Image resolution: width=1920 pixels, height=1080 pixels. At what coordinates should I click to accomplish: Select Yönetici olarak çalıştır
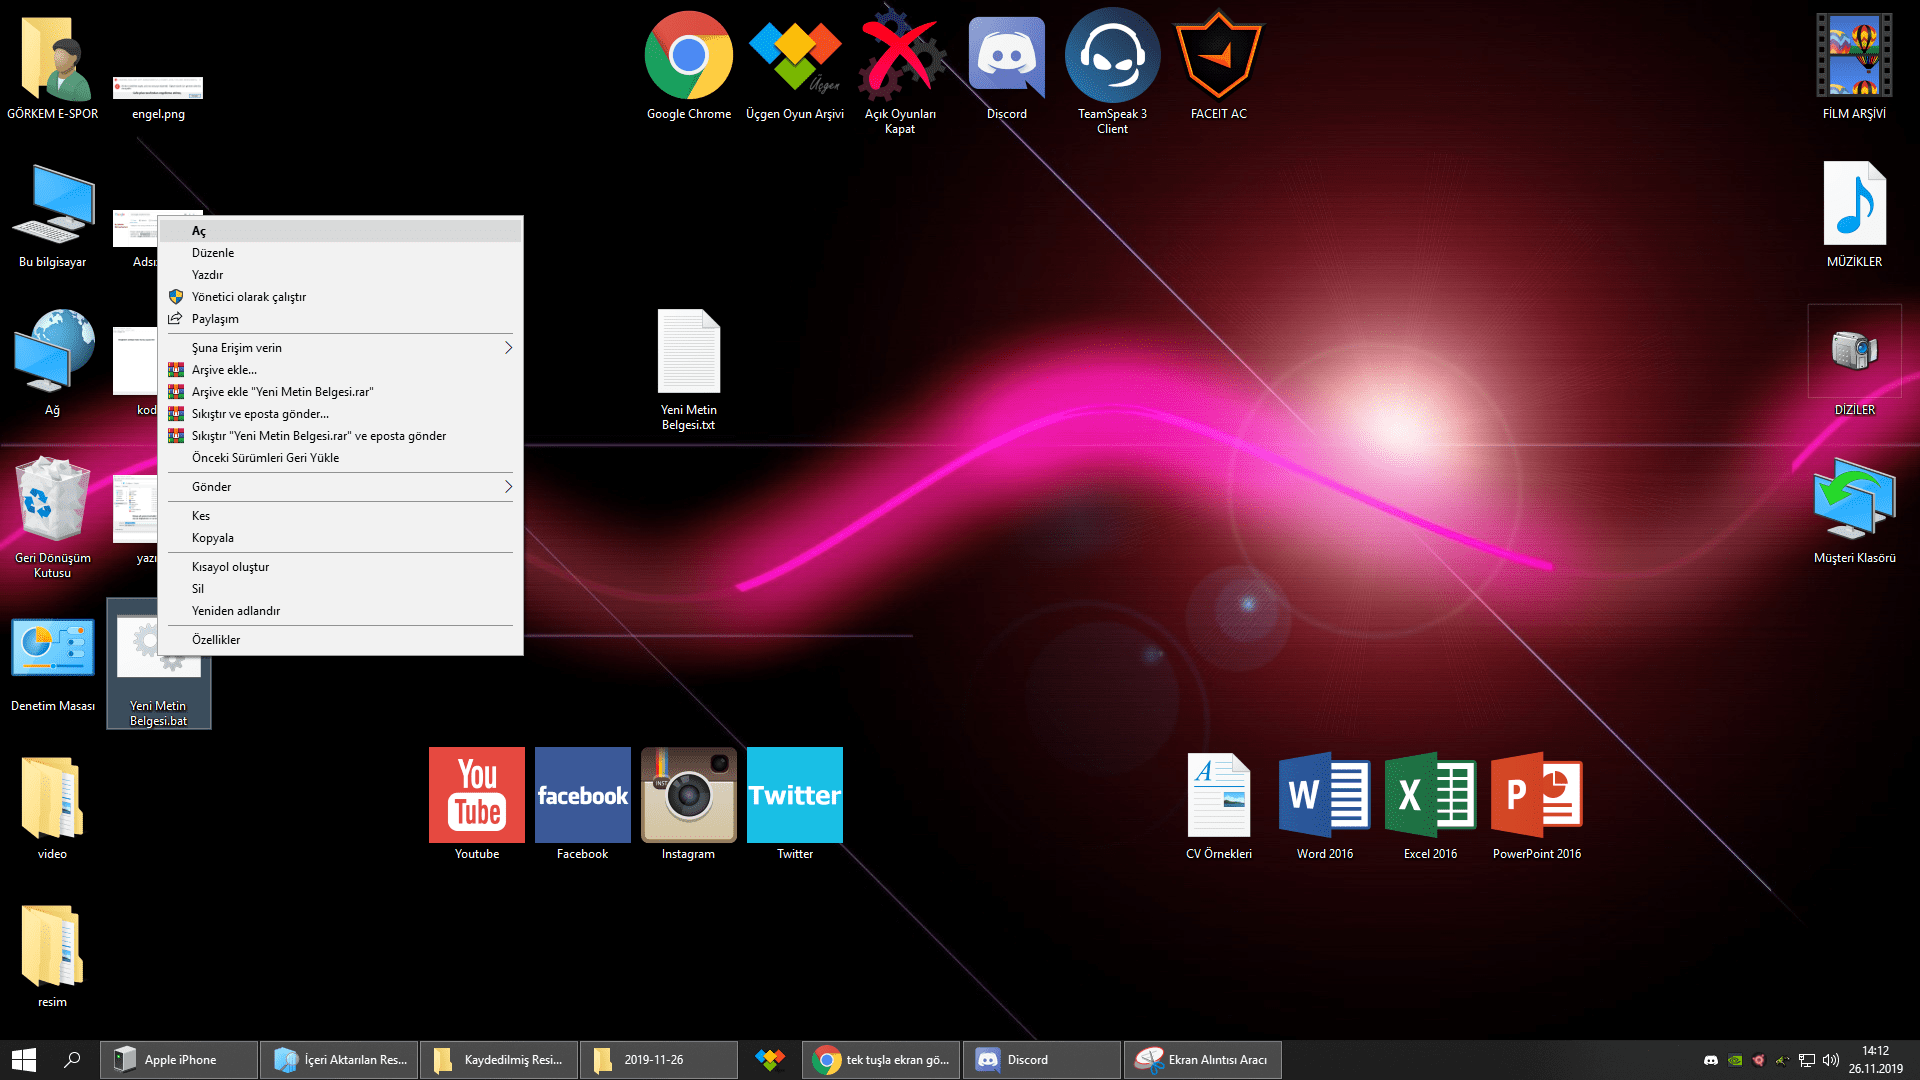point(340,297)
